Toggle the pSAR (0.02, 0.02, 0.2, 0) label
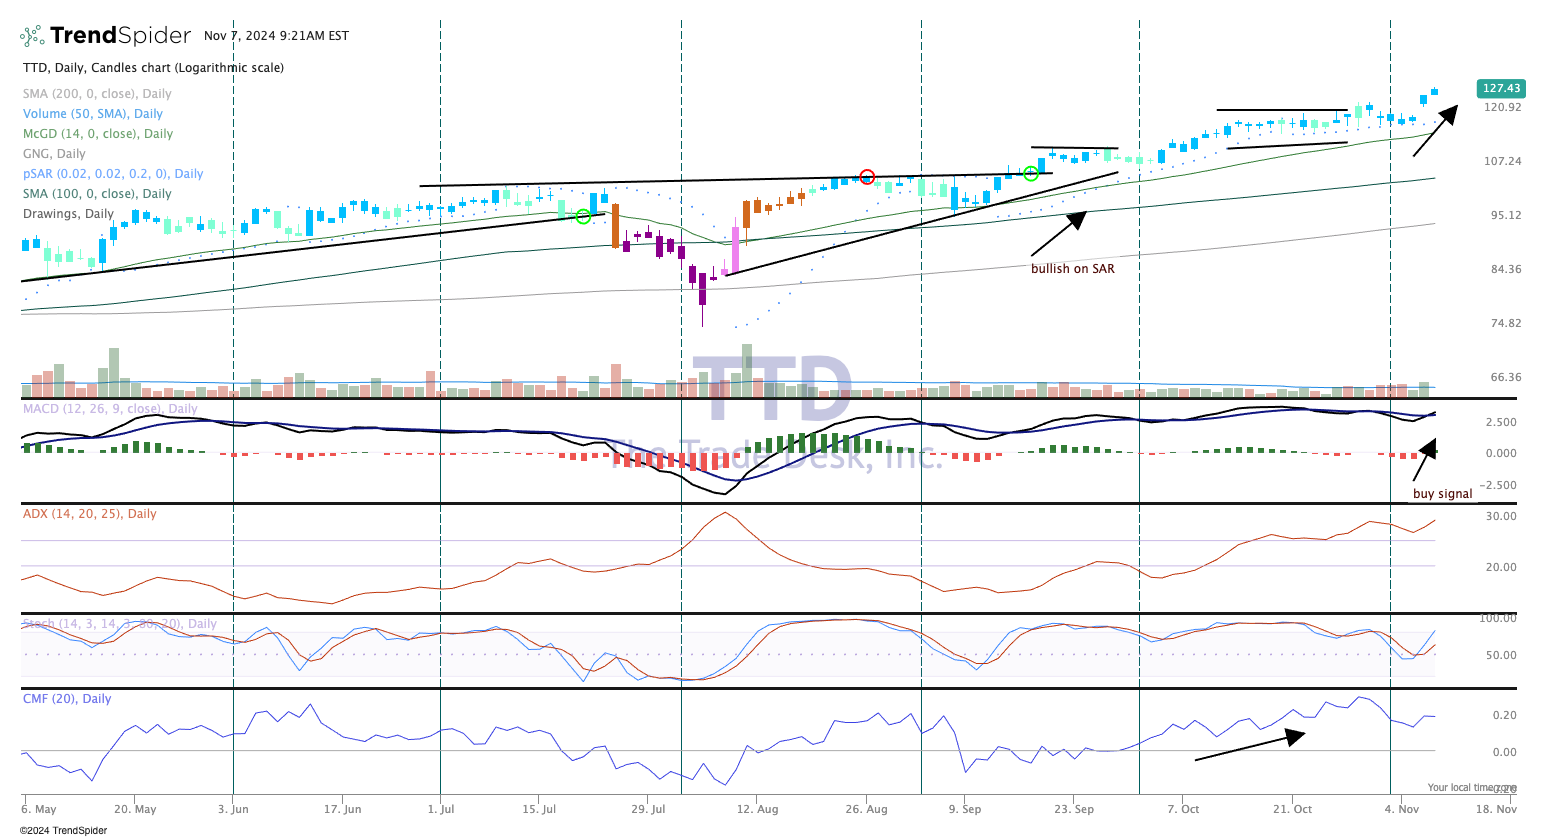1547x840 pixels. 113,174
